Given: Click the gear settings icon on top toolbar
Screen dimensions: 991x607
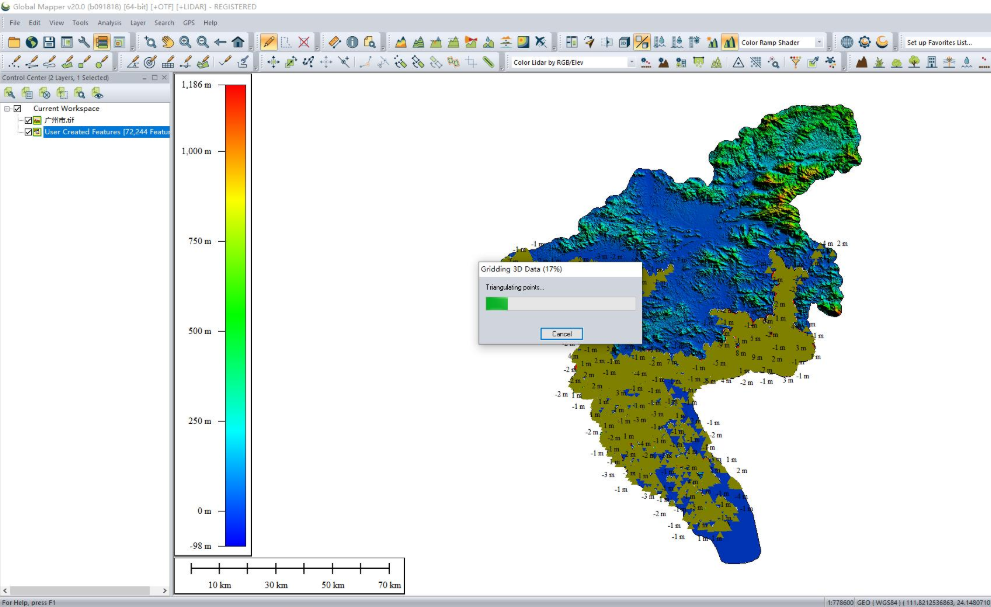Looking at the screenshot, I should [x=865, y=42].
